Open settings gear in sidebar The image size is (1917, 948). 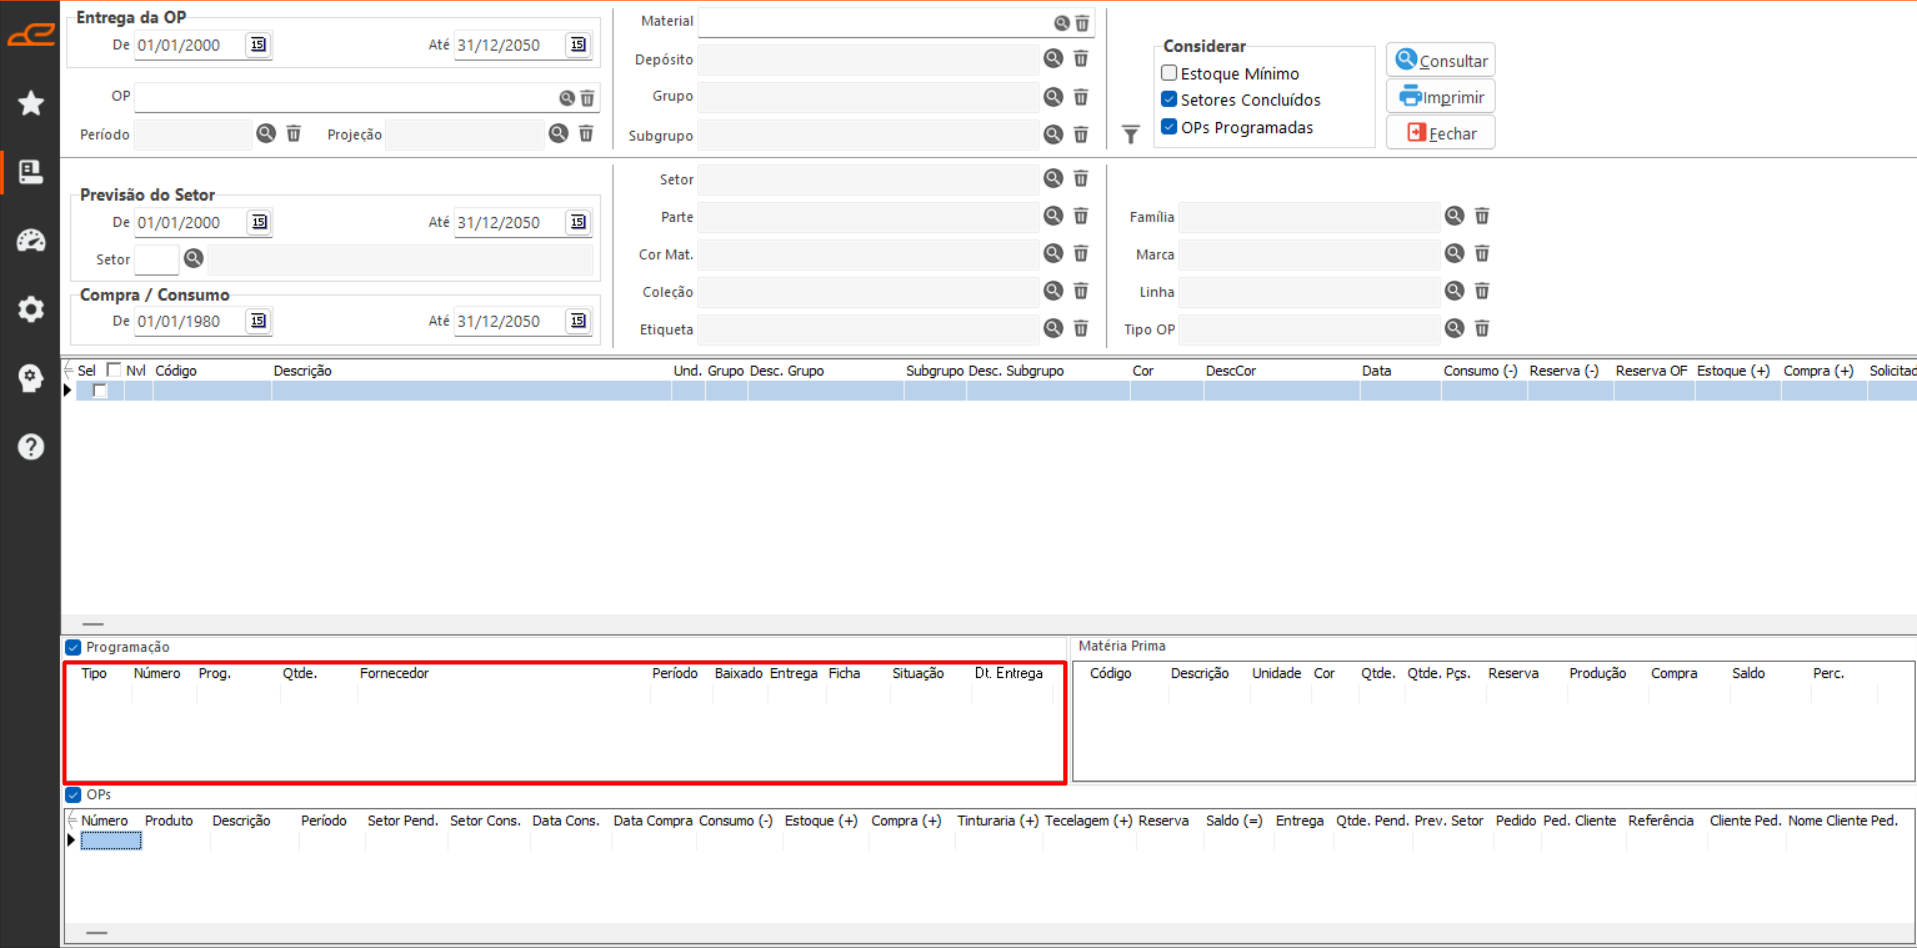tap(31, 309)
